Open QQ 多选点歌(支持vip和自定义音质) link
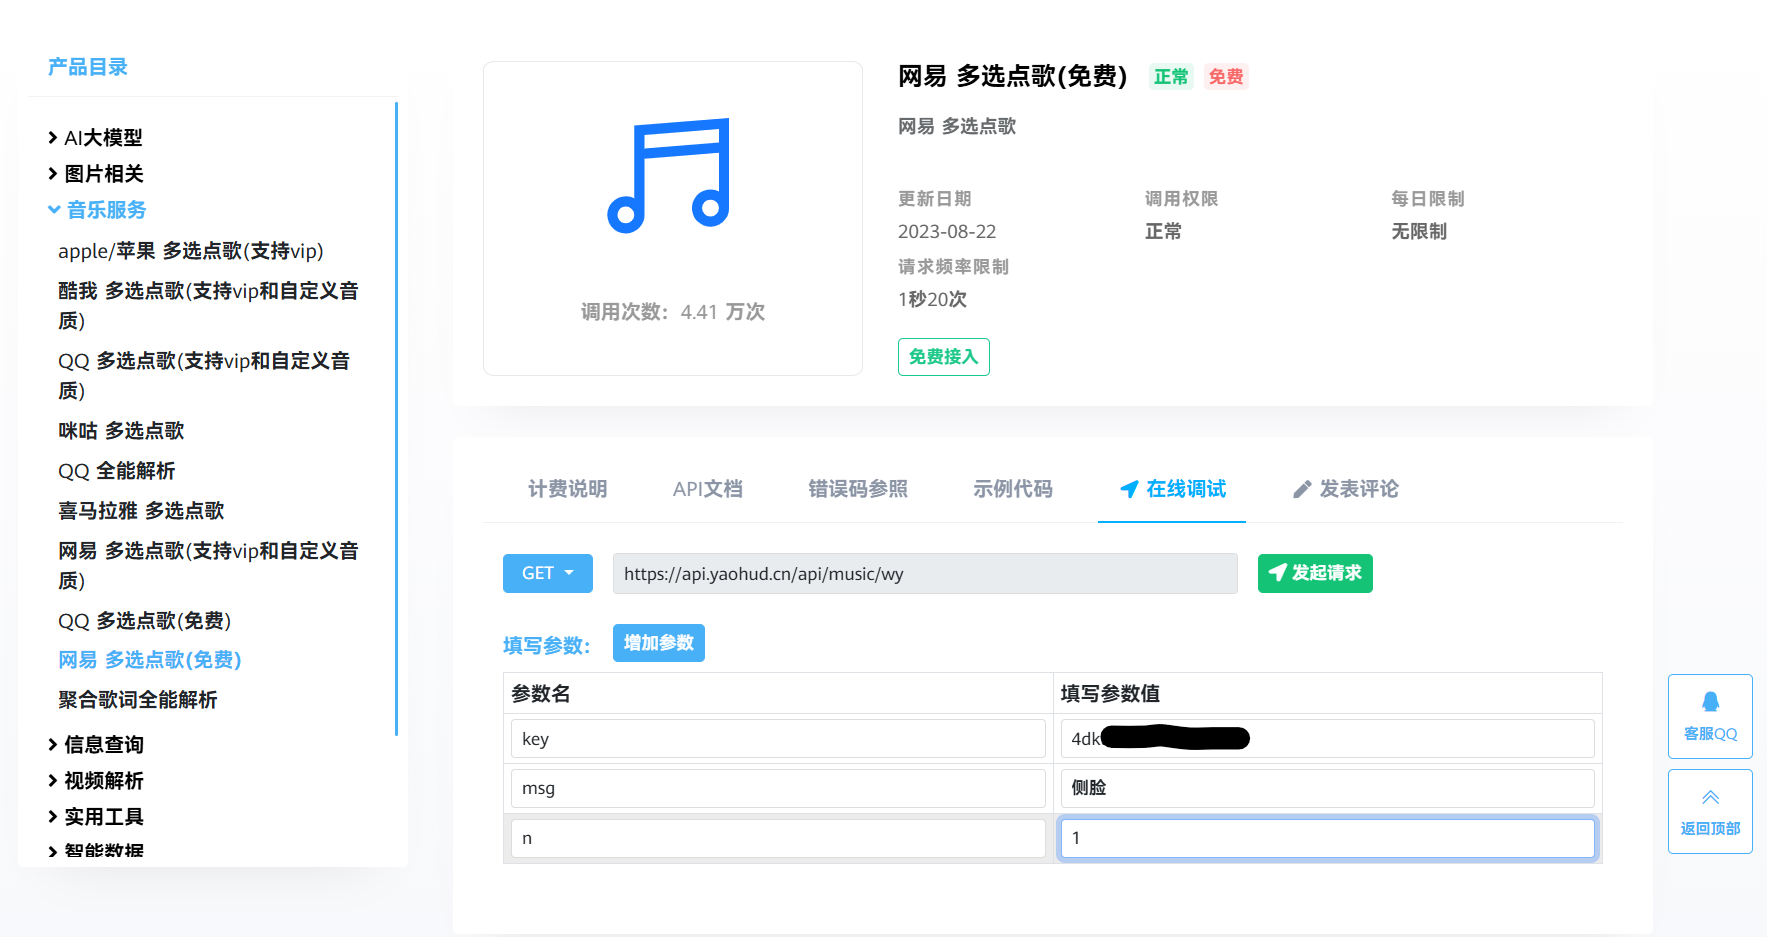1767x937 pixels. (x=204, y=376)
